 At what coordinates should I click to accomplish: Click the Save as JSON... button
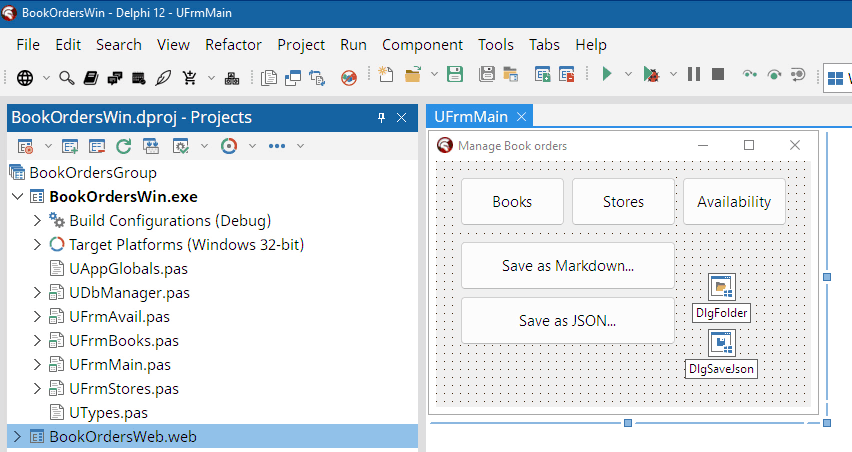click(x=568, y=321)
